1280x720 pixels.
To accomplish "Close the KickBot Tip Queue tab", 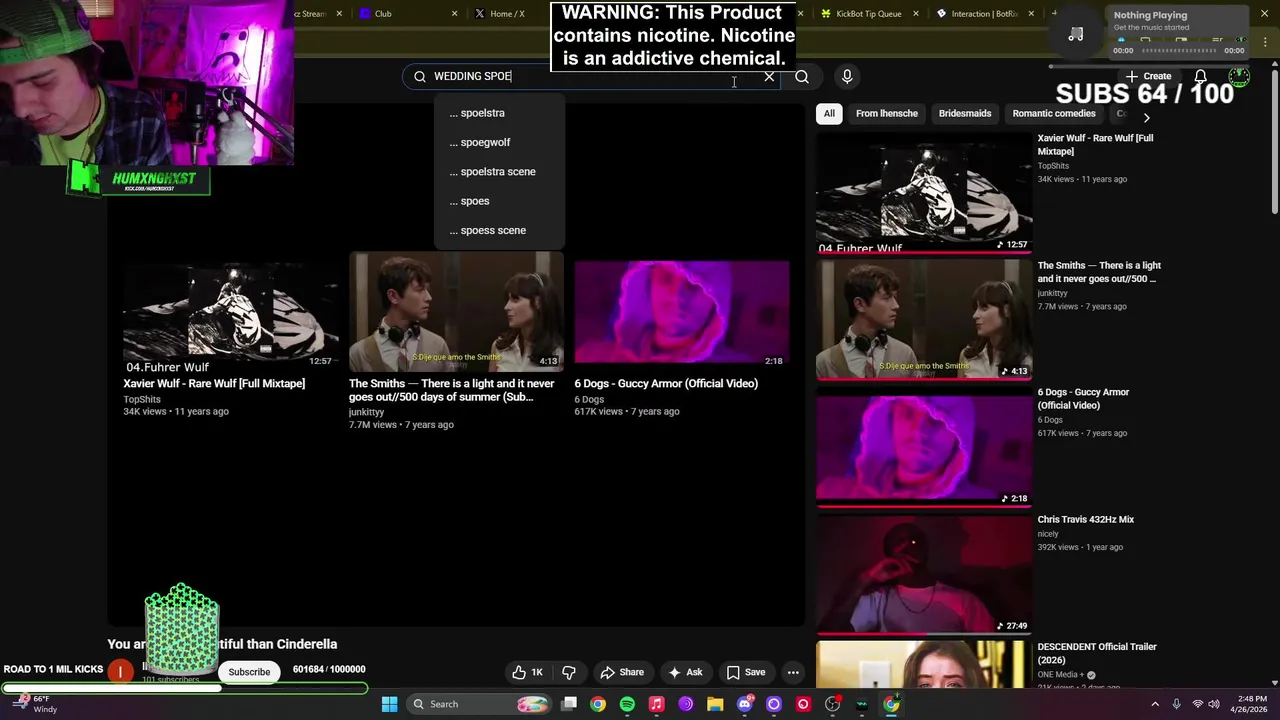I will [x=916, y=14].
